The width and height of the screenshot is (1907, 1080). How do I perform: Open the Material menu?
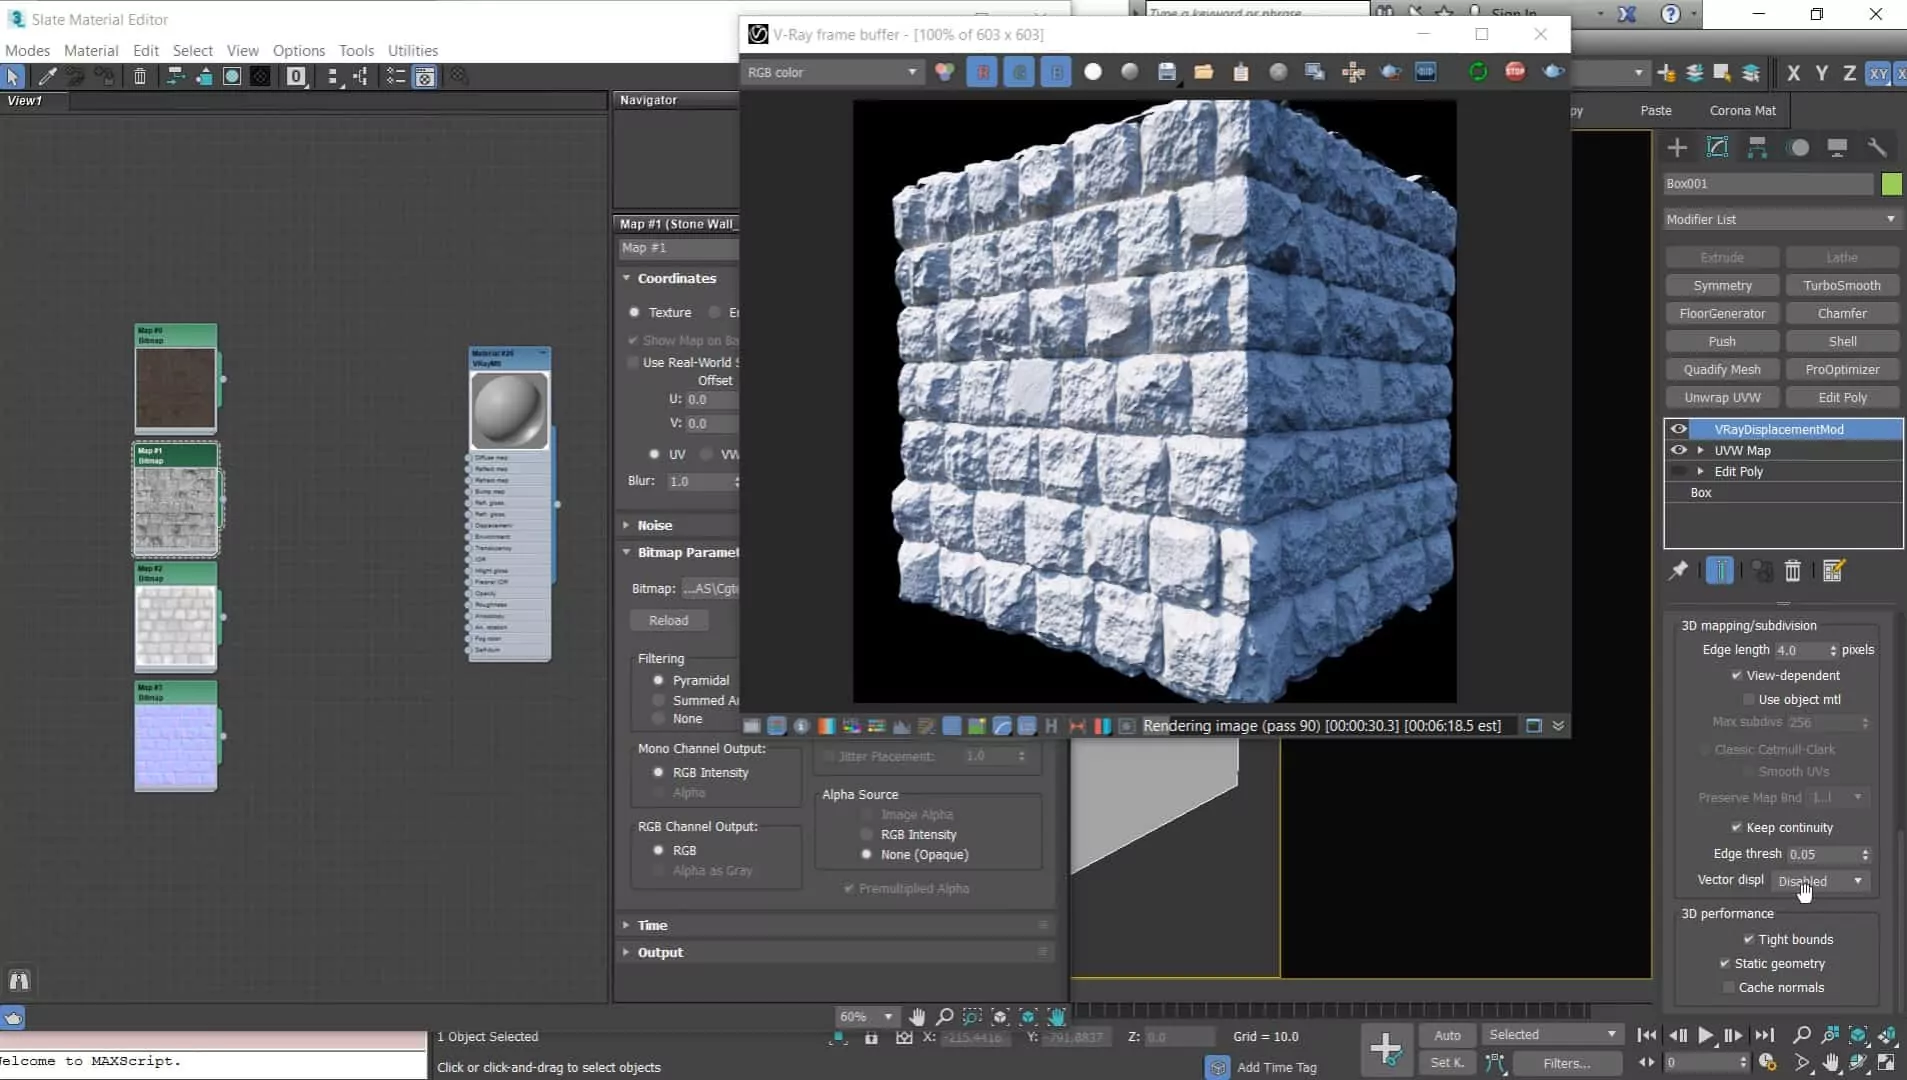91,50
